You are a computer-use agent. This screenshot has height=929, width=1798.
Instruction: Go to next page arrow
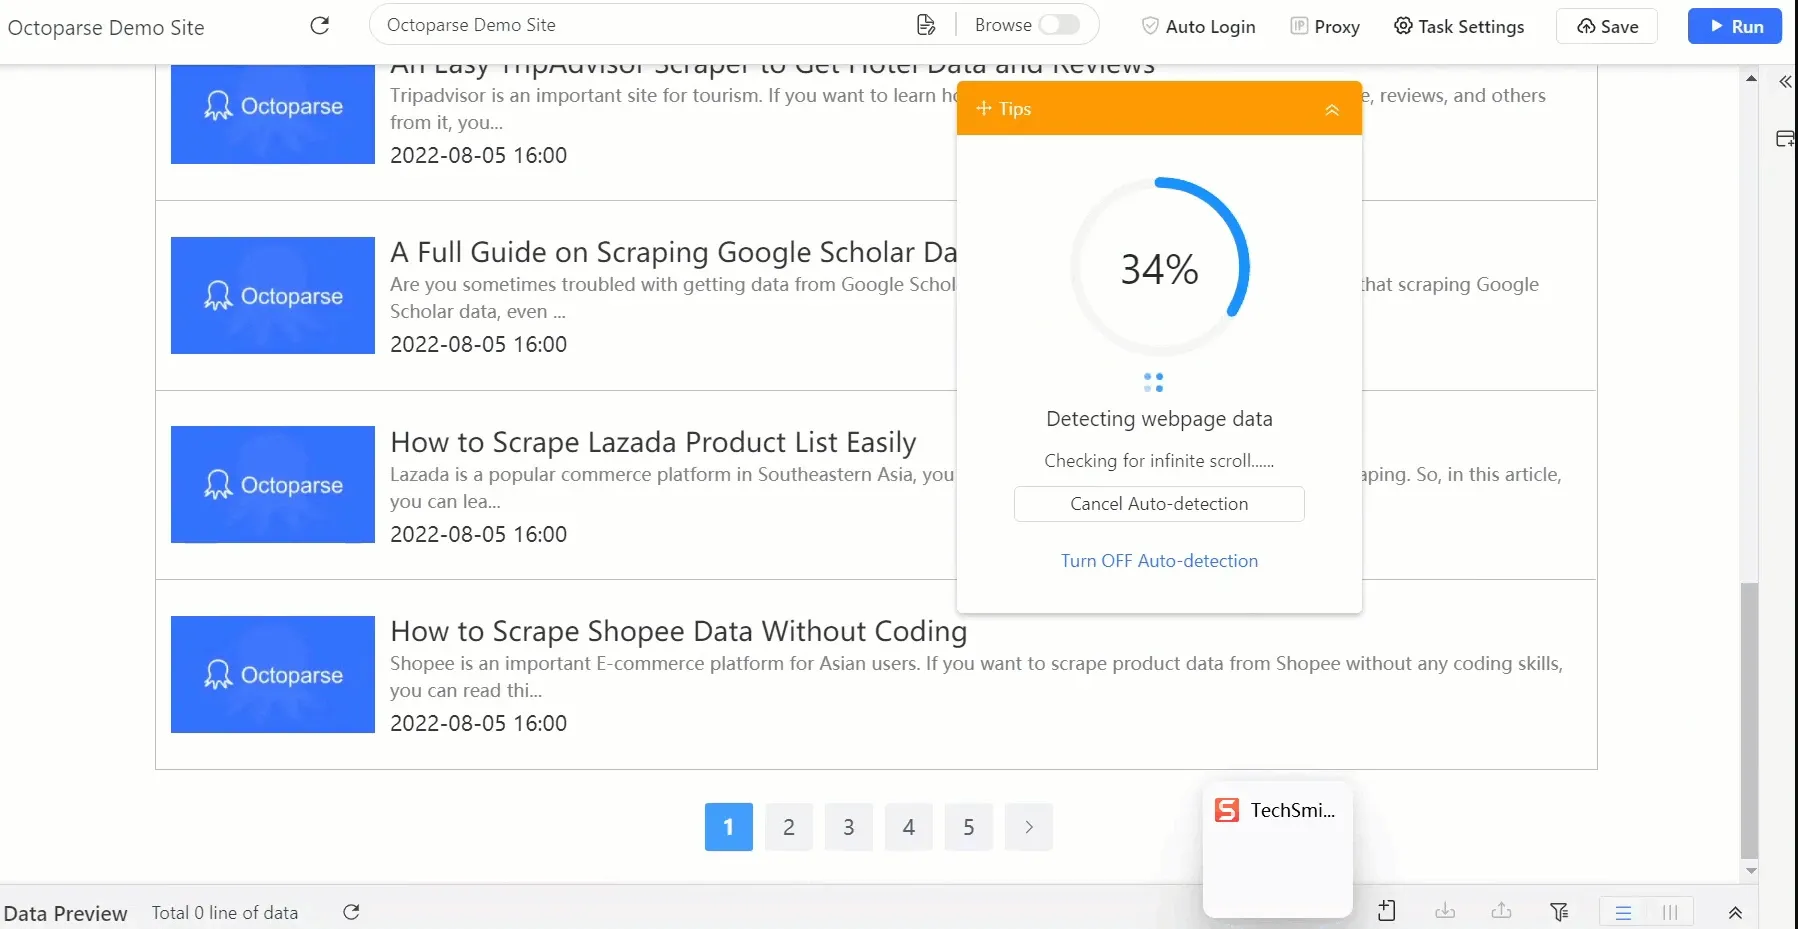tap(1029, 827)
